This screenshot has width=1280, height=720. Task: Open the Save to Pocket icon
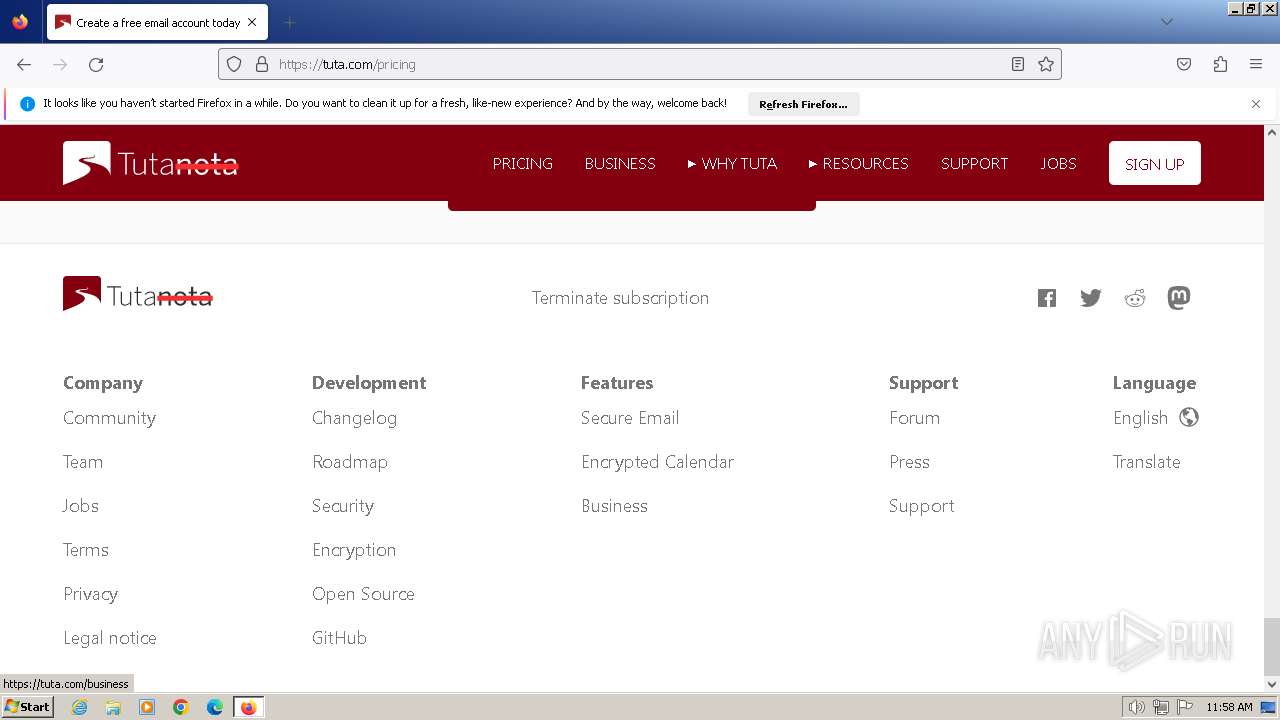click(x=1184, y=64)
